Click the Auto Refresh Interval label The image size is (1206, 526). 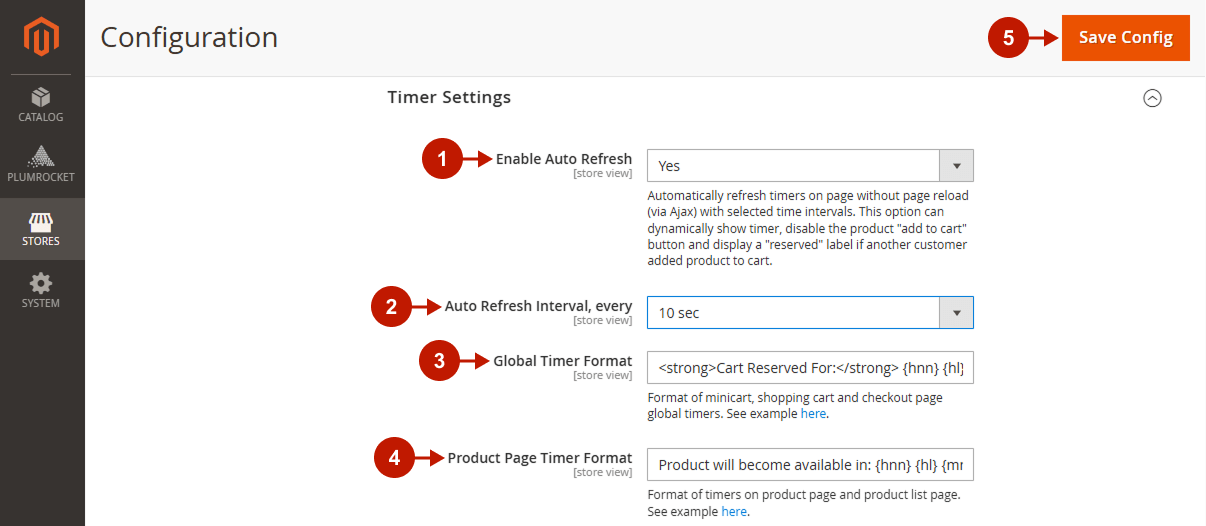coord(538,307)
